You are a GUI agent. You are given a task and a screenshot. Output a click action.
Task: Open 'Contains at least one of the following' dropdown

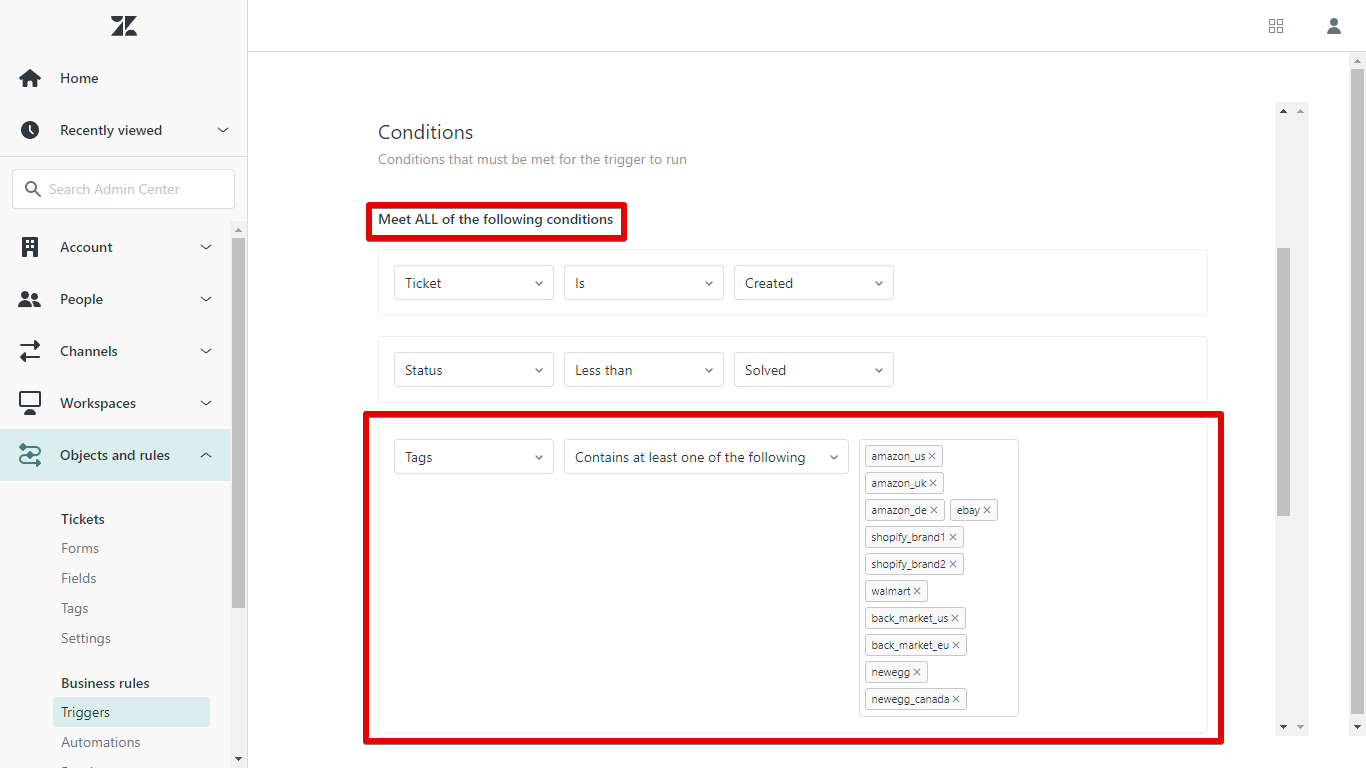(706, 457)
